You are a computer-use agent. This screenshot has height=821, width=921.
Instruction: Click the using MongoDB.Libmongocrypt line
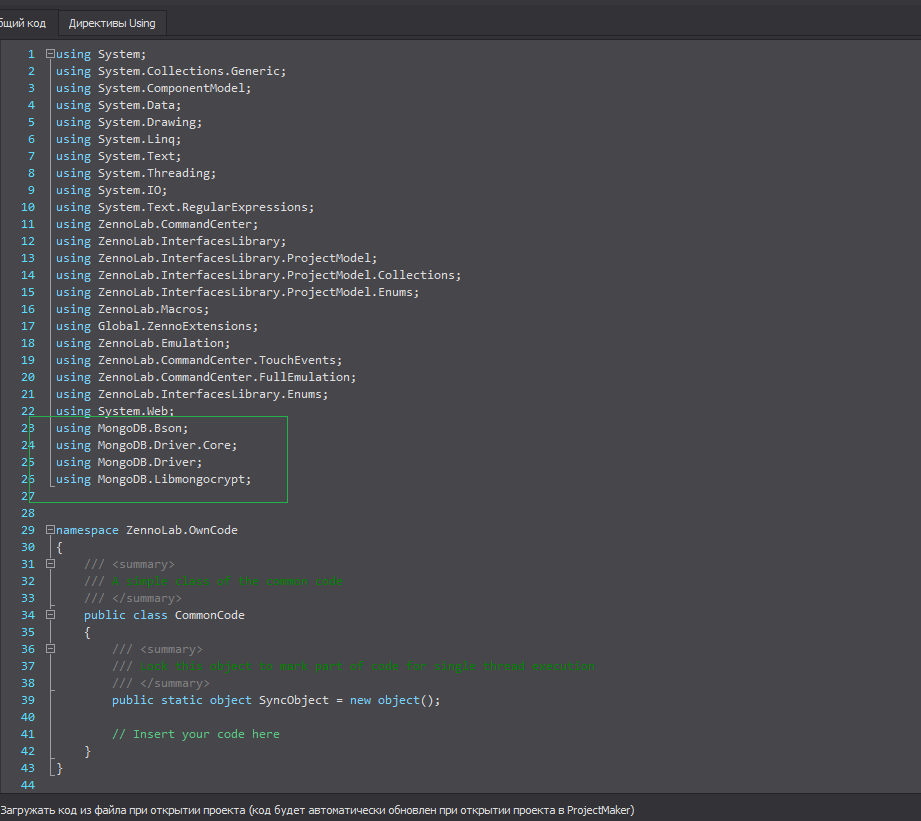[x=153, y=479]
